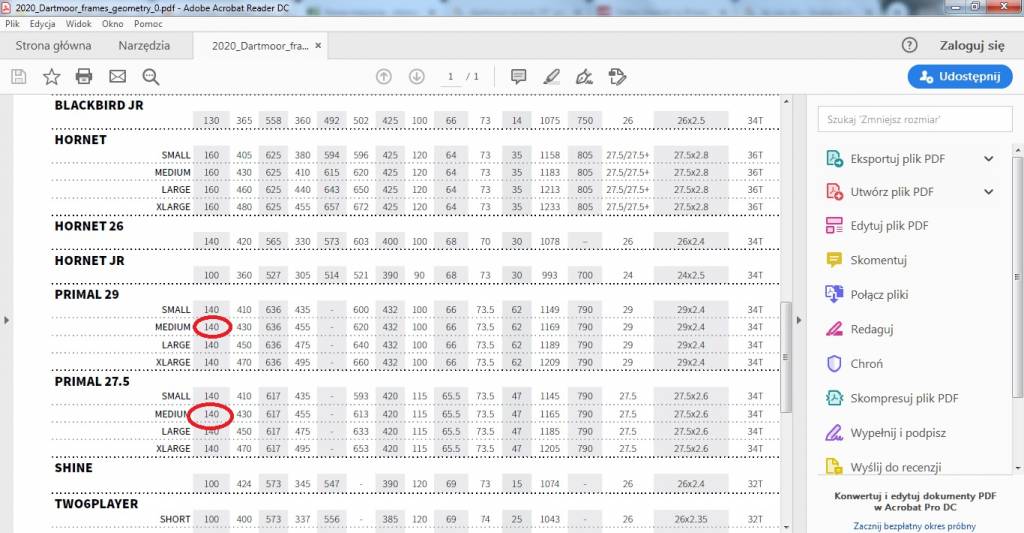Click the 1075 value in BLACKBIRD JR row
Viewport: 1024px width, 533px height.
click(550, 121)
